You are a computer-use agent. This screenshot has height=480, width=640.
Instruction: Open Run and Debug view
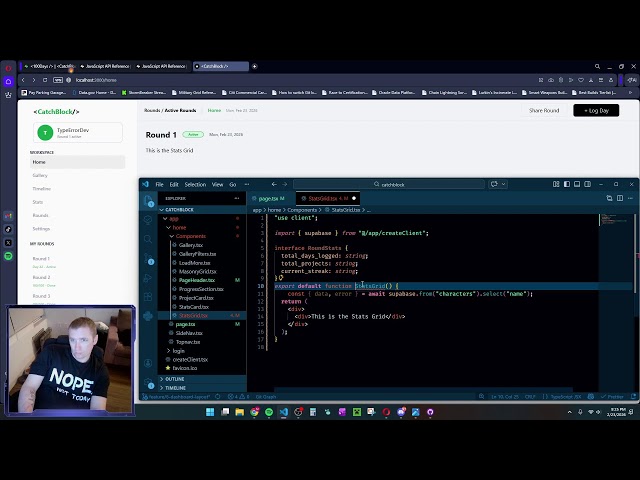click(x=148, y=278)
